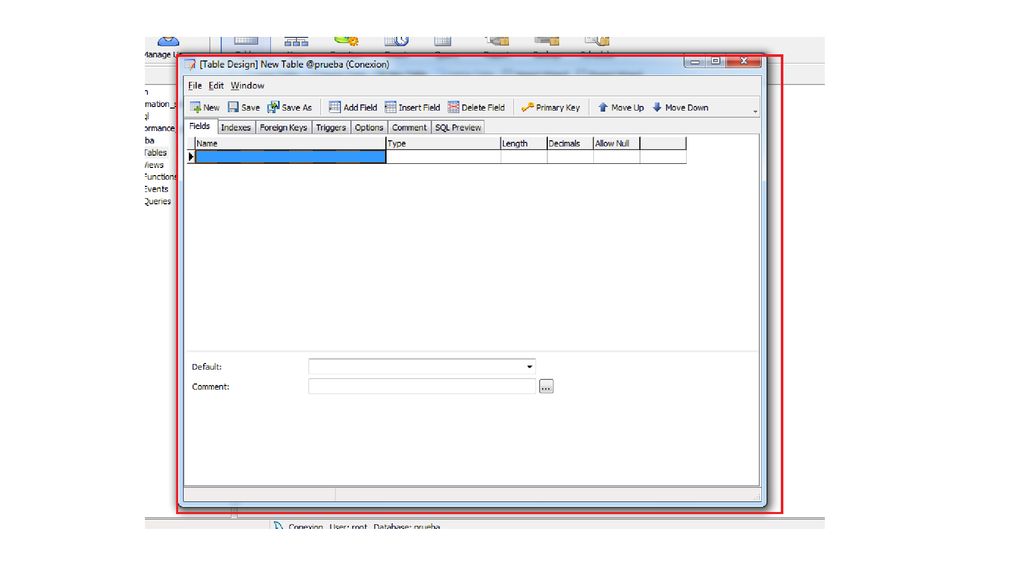Click the highlighted Name cell of first row

[291, 157]
